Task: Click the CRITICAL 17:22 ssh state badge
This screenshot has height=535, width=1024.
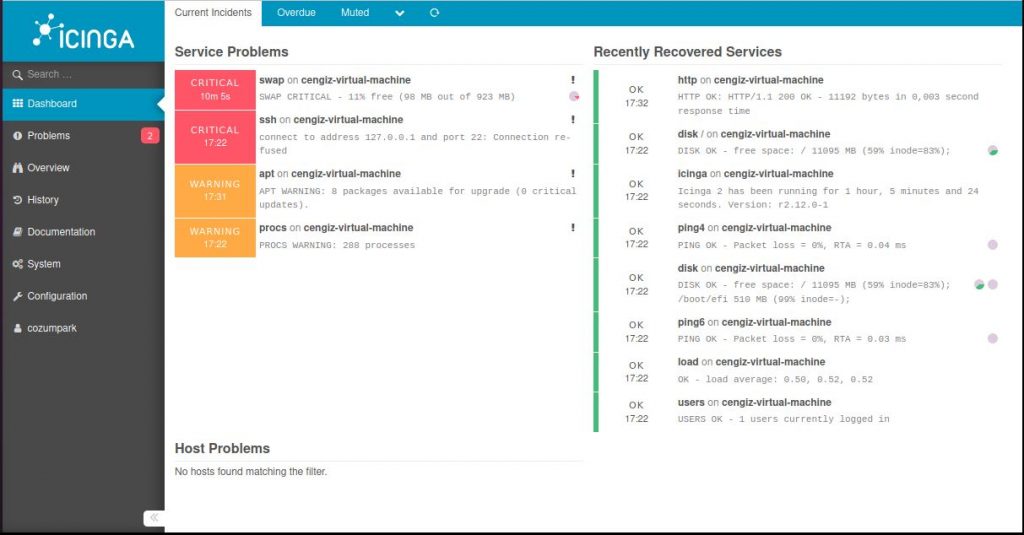Action: click(x=215, y=137)
